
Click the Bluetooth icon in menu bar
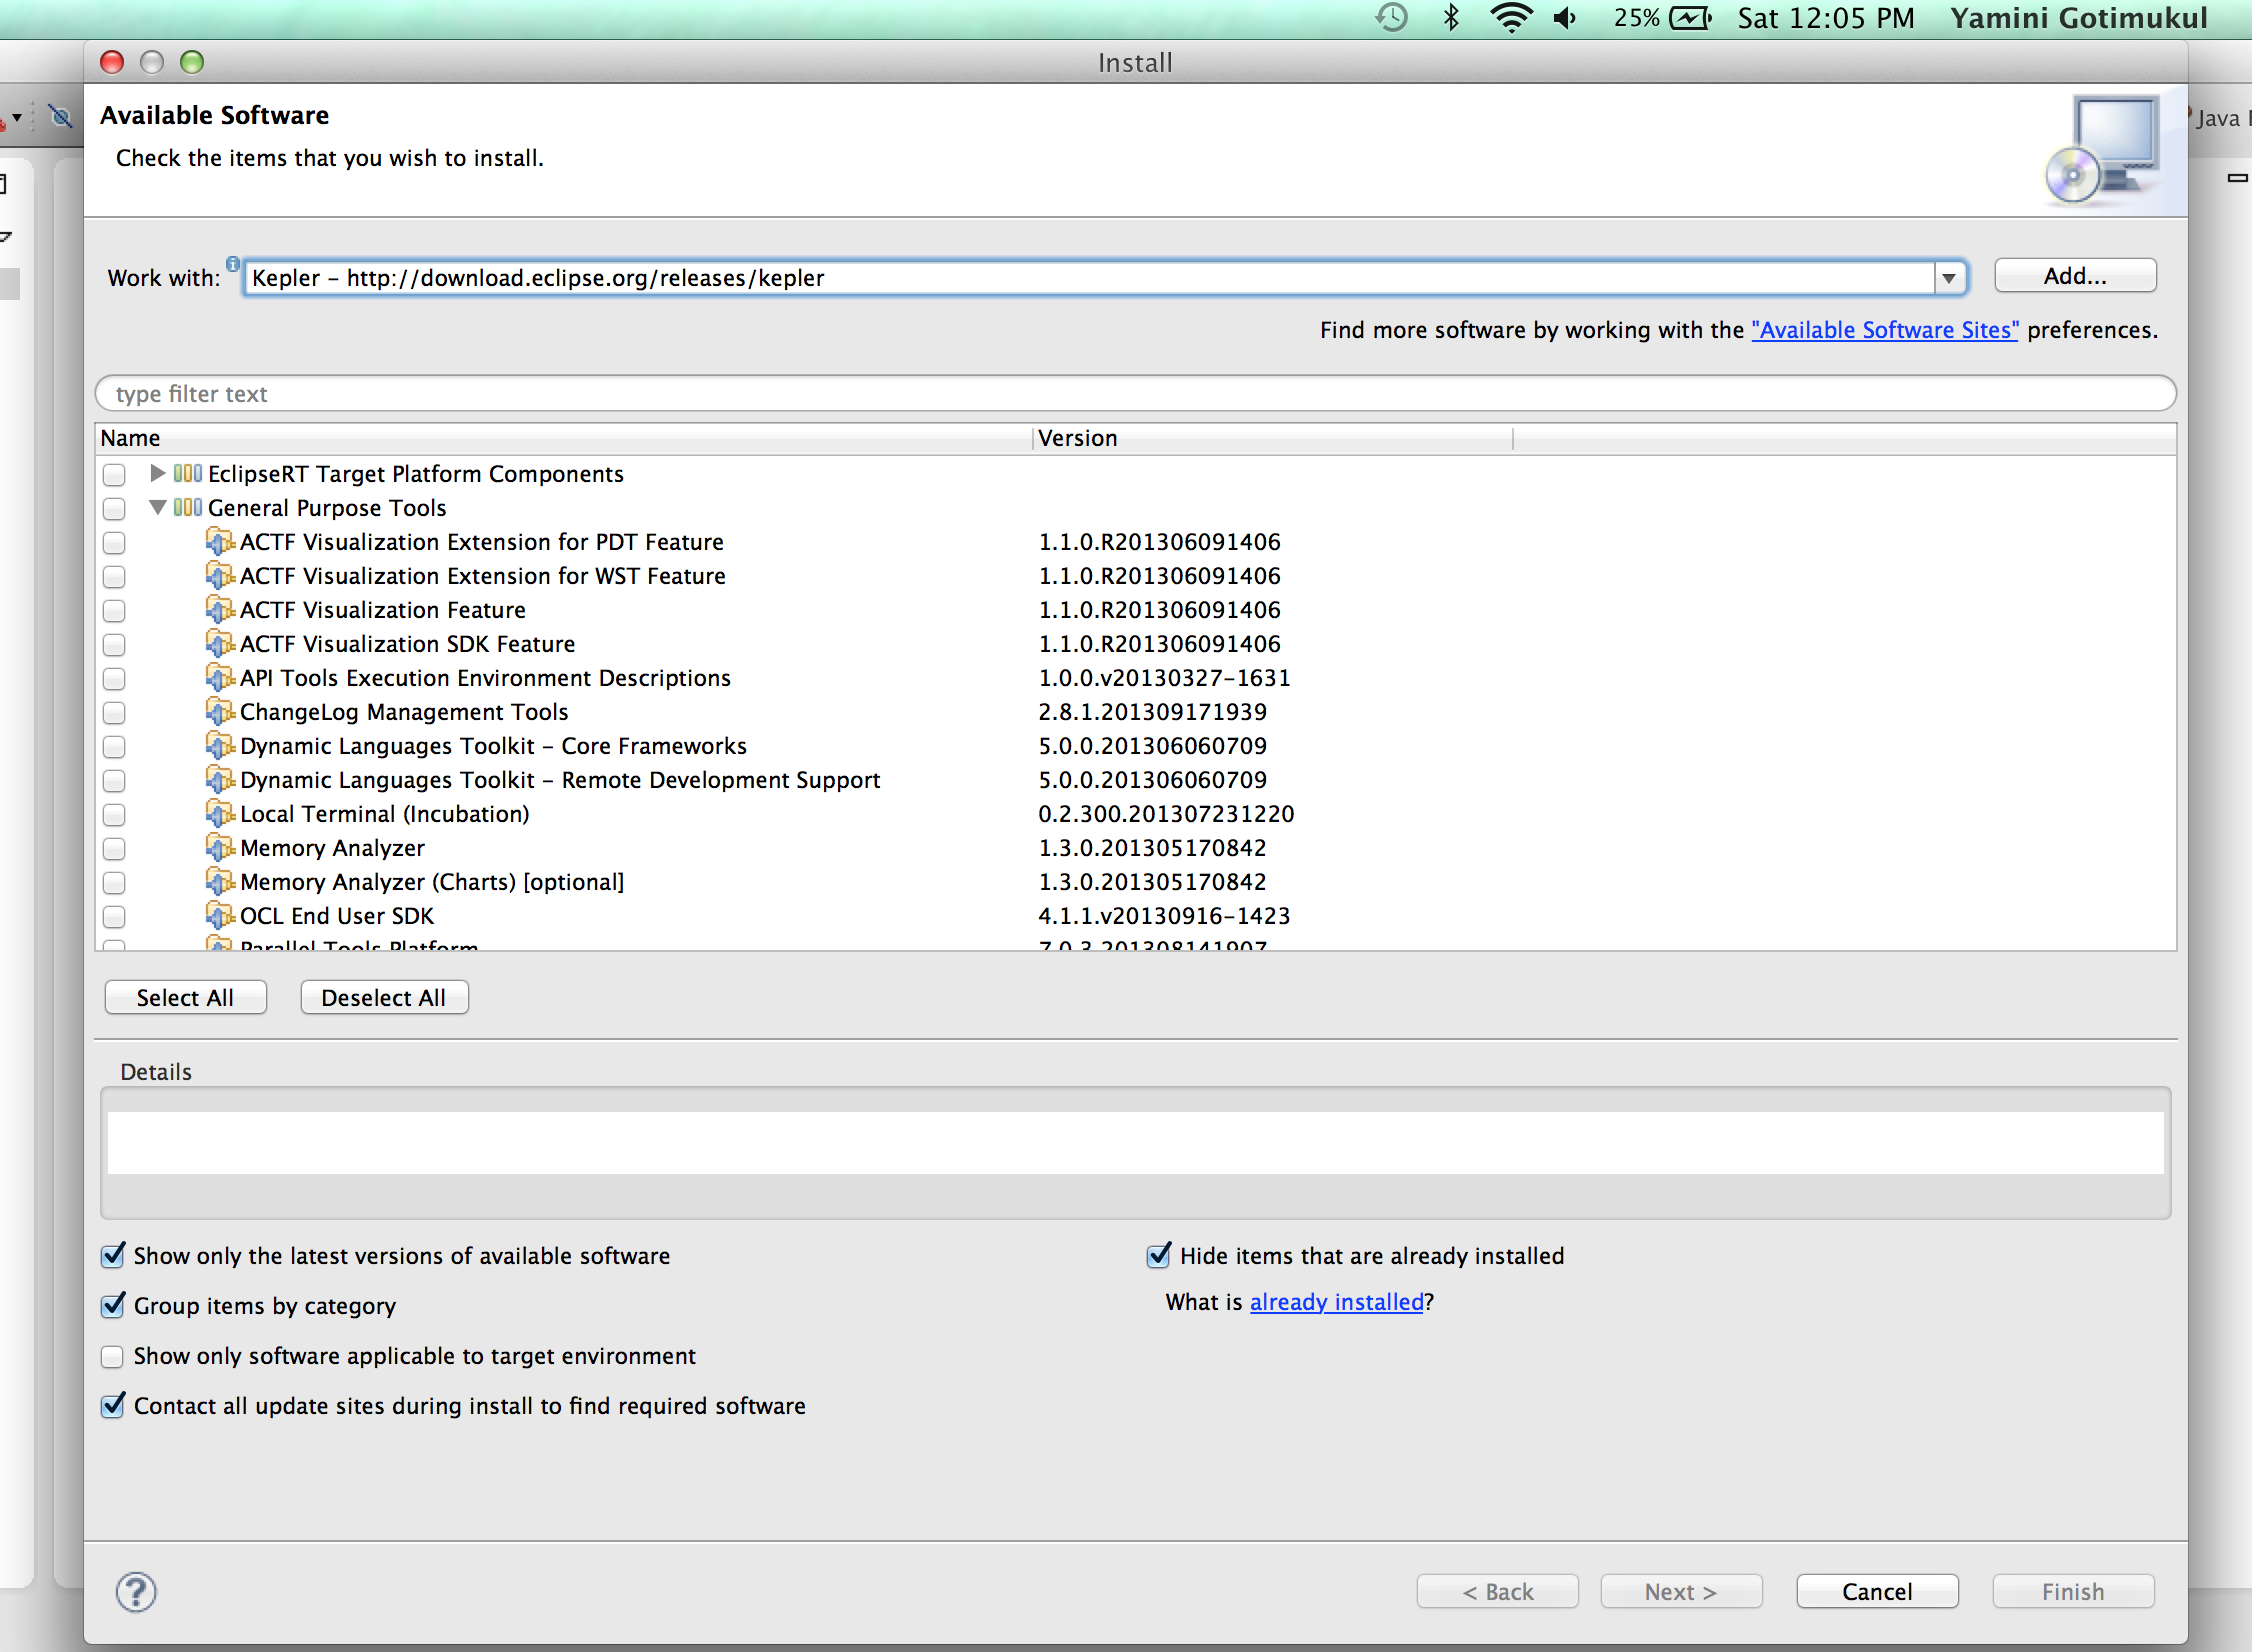1451,18
